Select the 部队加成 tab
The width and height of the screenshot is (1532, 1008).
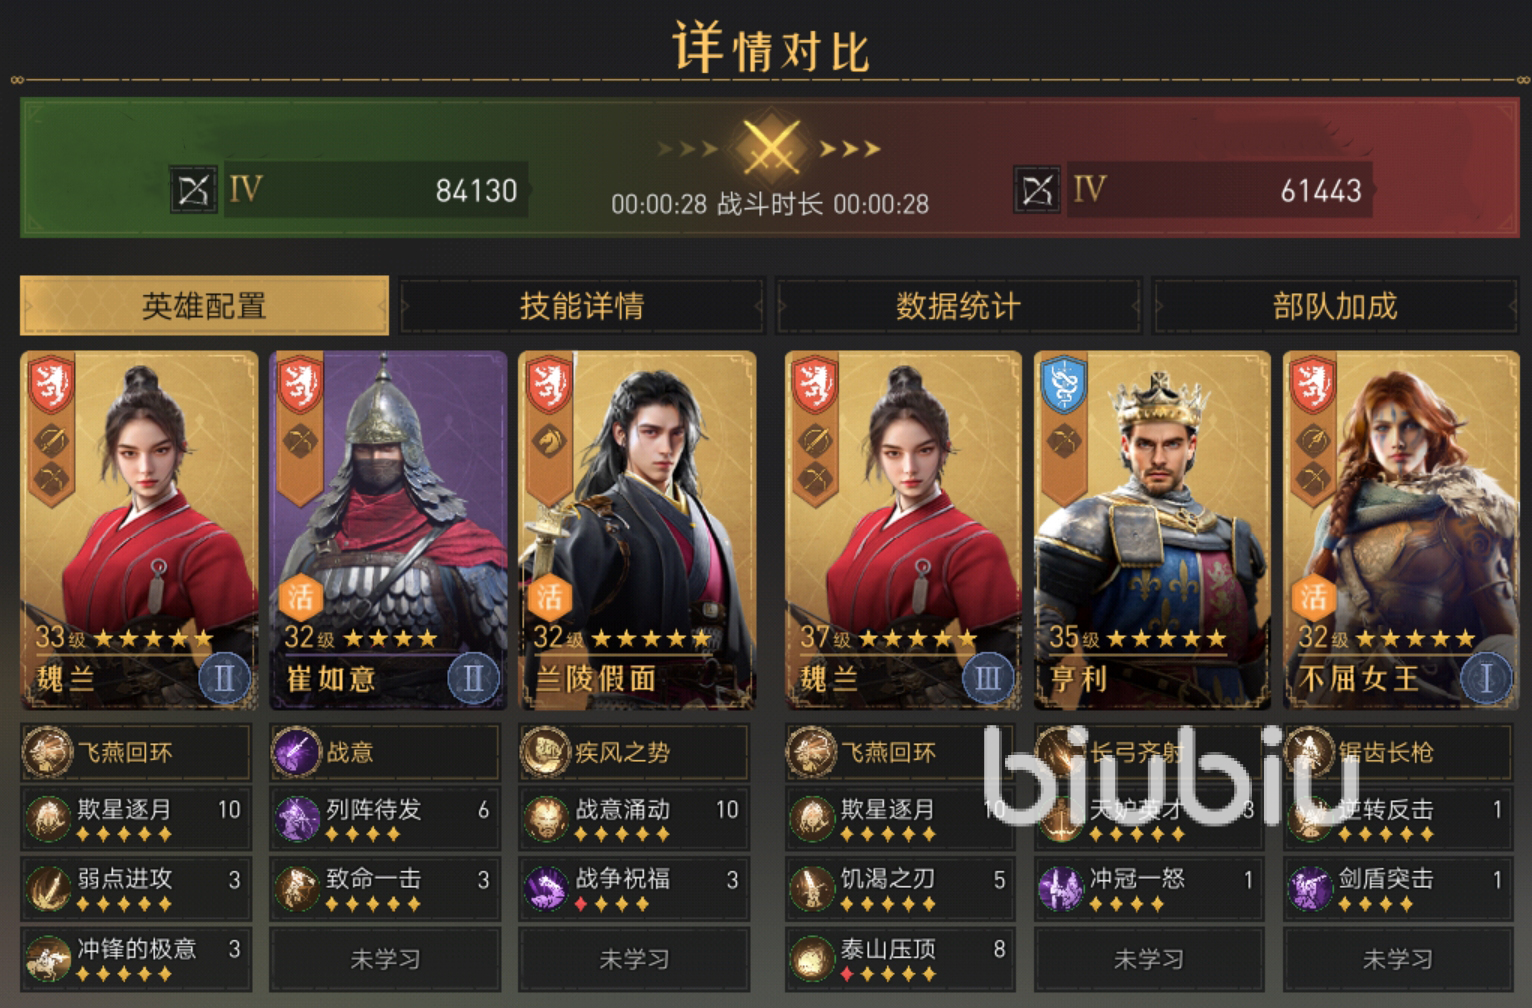coord(1335,306)
